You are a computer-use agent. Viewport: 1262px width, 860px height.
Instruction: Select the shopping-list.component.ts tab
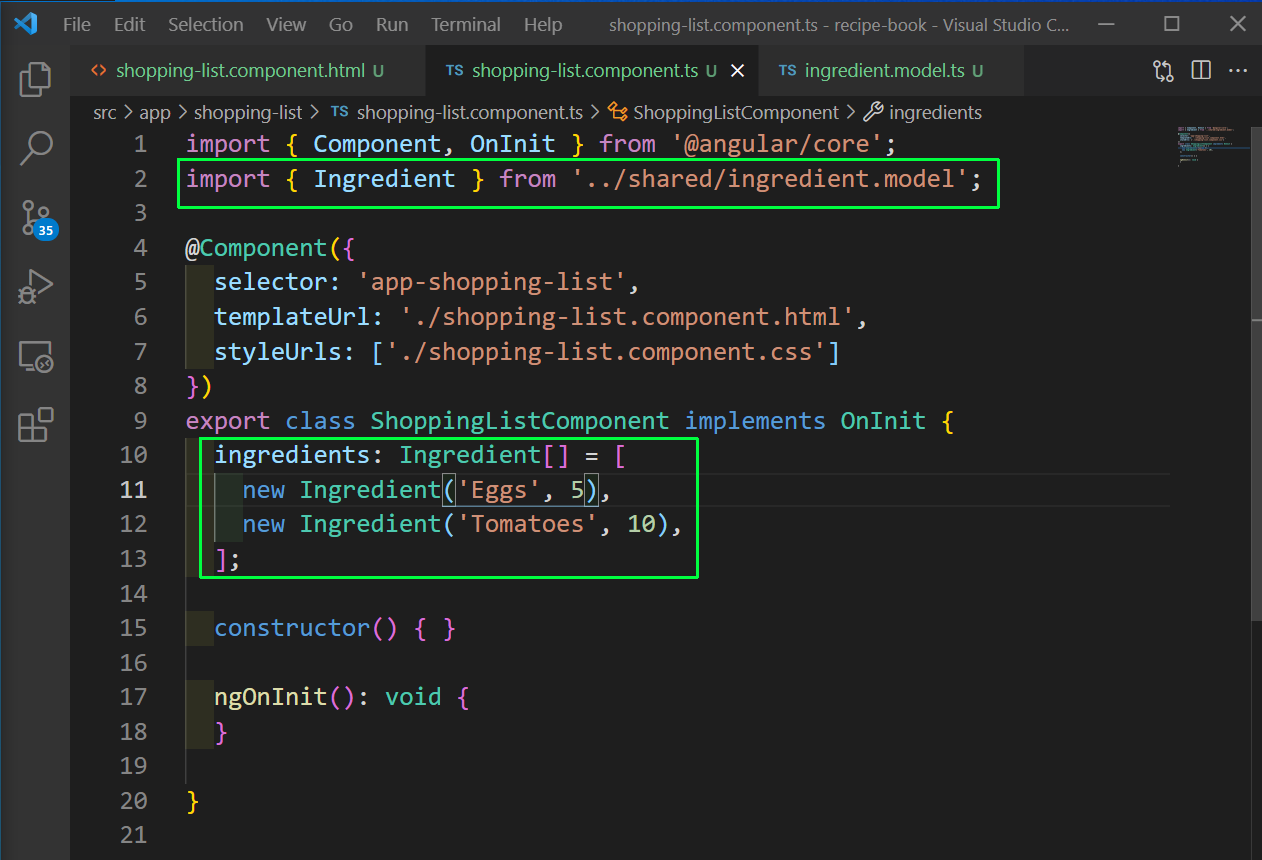594,71
